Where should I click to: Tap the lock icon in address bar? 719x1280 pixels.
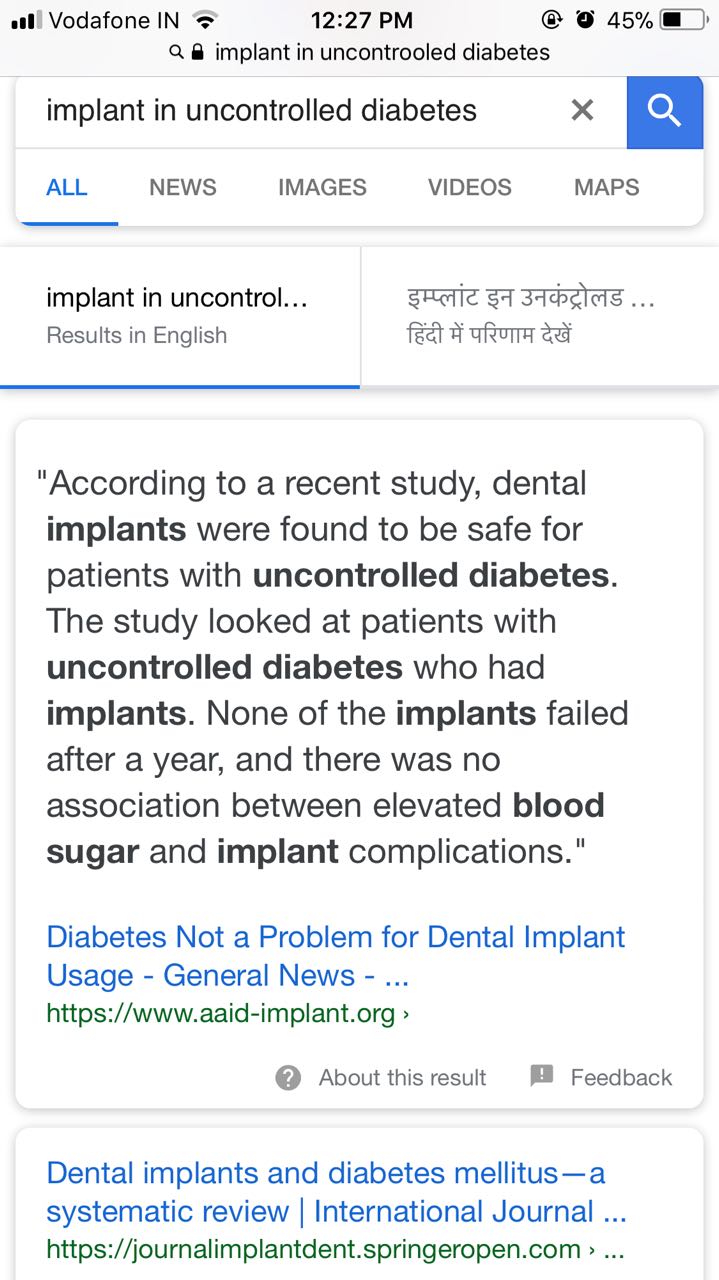click(197, 52)
